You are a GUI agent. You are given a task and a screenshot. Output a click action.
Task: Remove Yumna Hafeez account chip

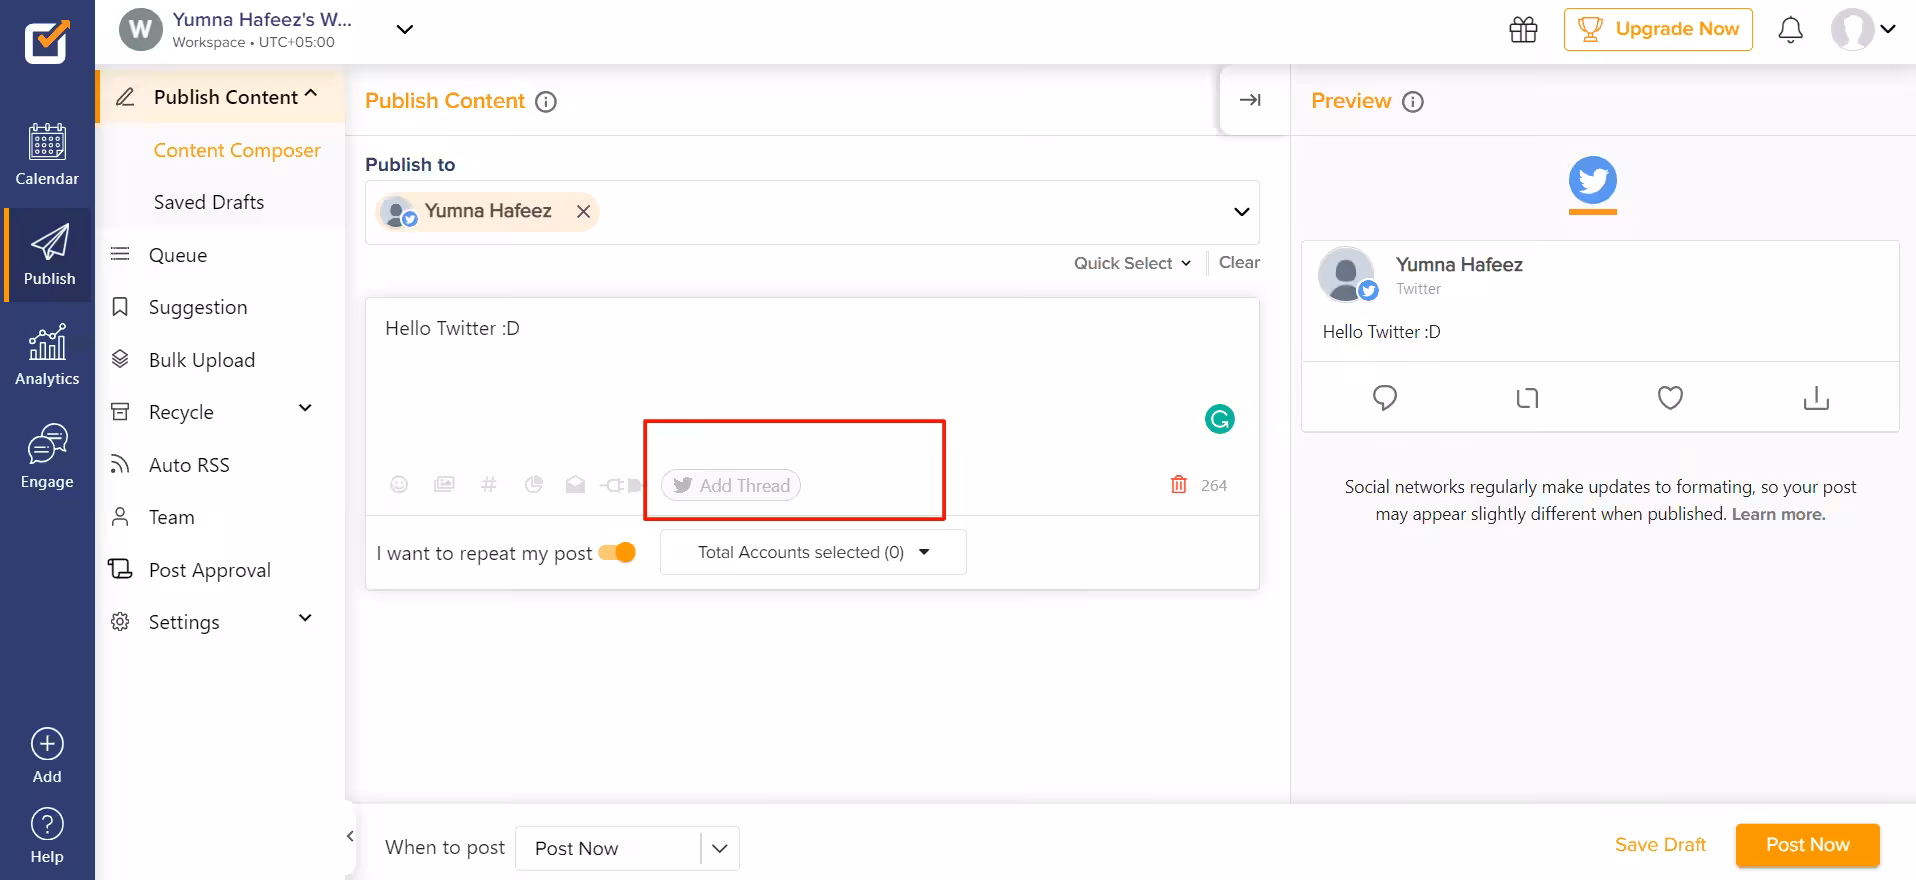click(583, 211)
